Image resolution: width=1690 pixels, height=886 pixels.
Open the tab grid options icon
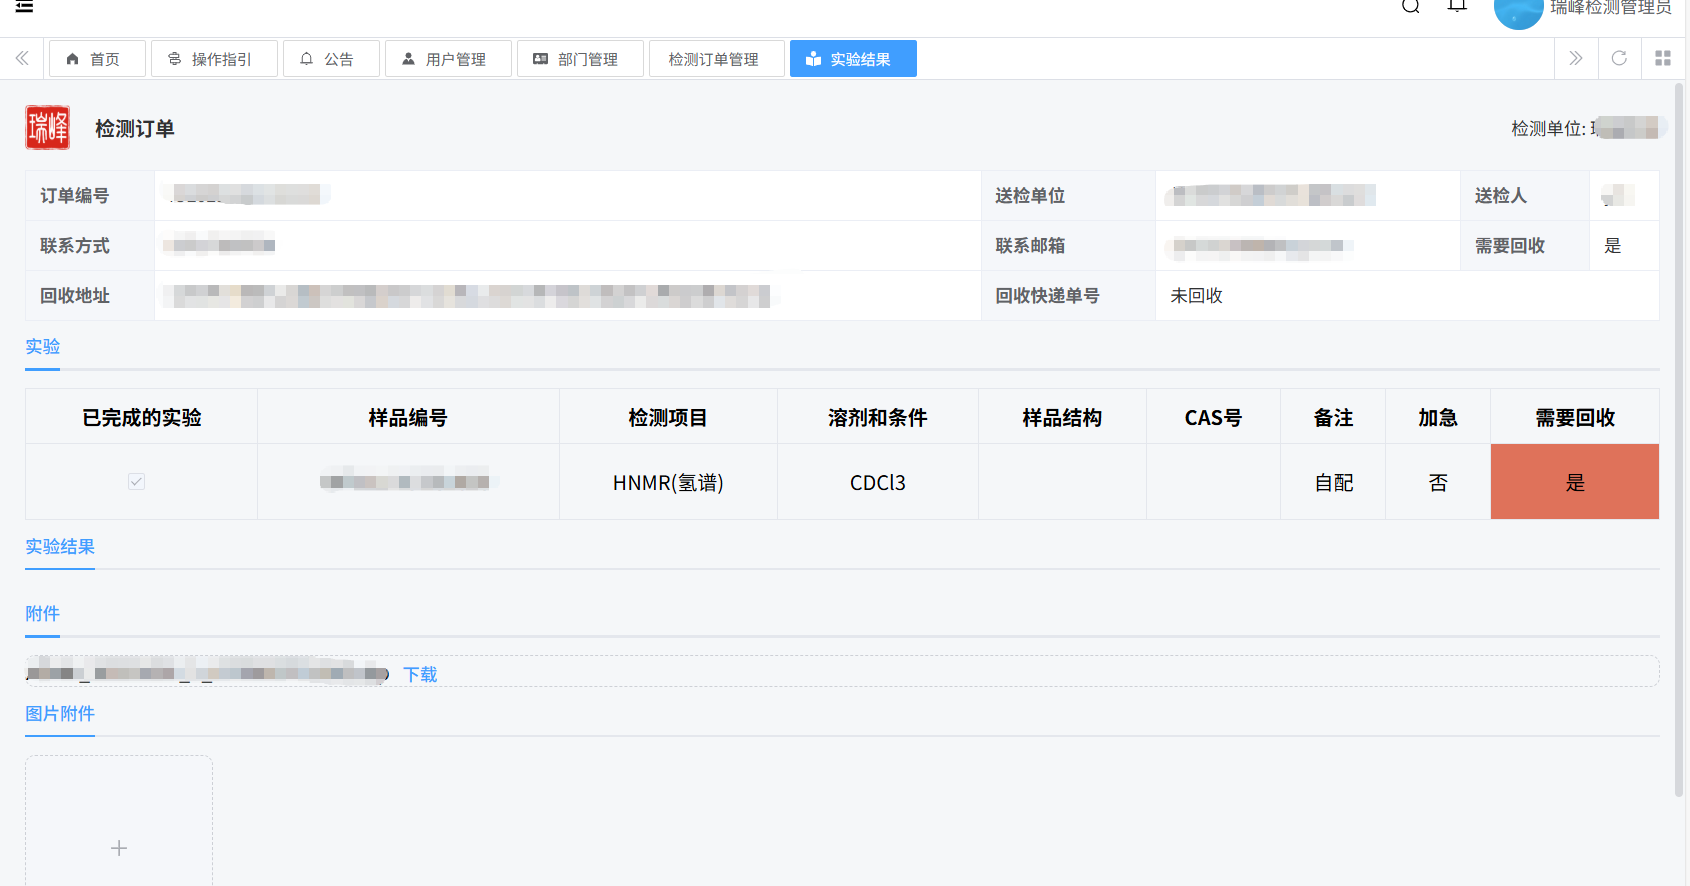[x=1662, y=58]
